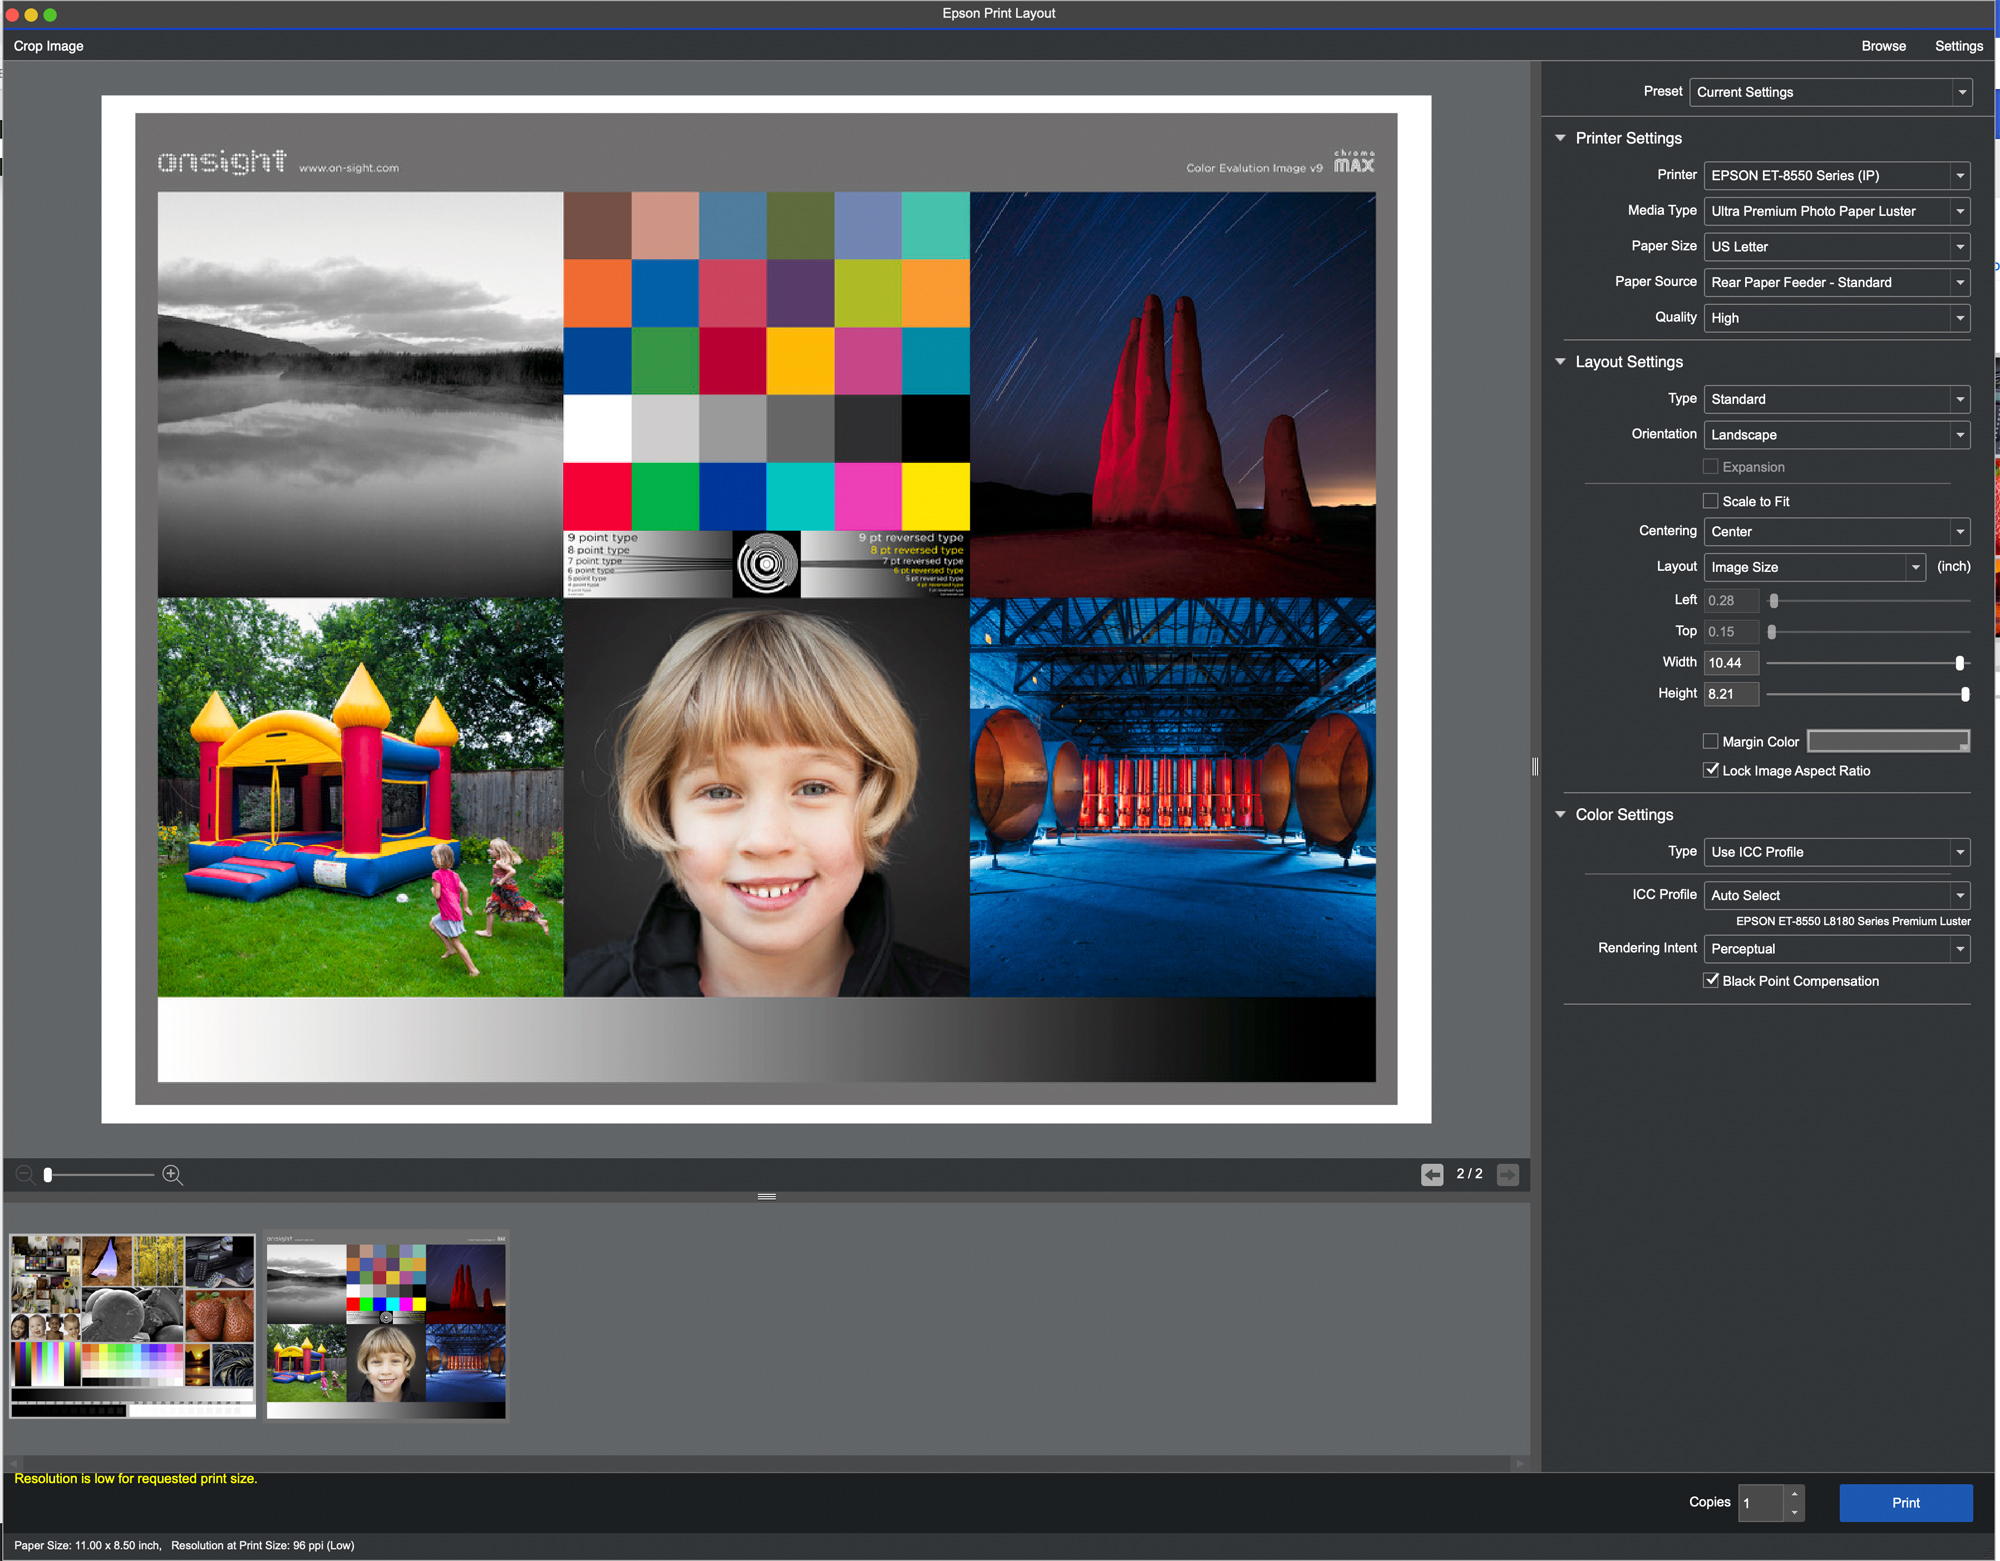Go to next page arrow

pyautogui.click(x=1508, y=1174)
